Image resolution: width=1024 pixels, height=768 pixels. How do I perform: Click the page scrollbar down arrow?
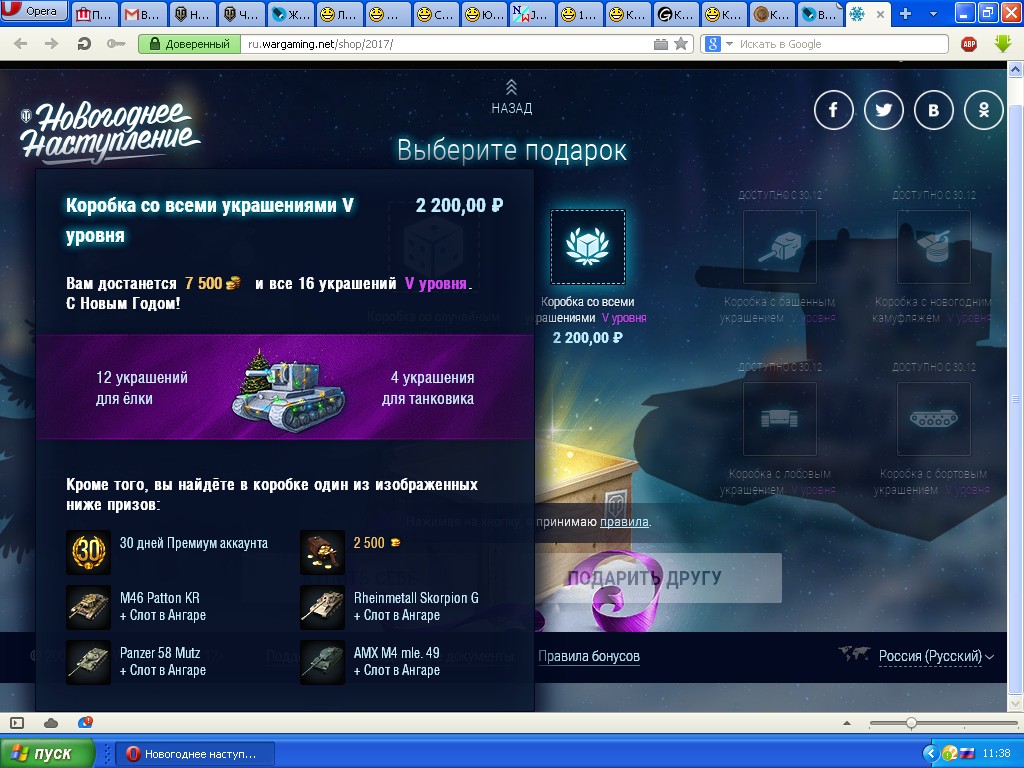coord(1016,703)
